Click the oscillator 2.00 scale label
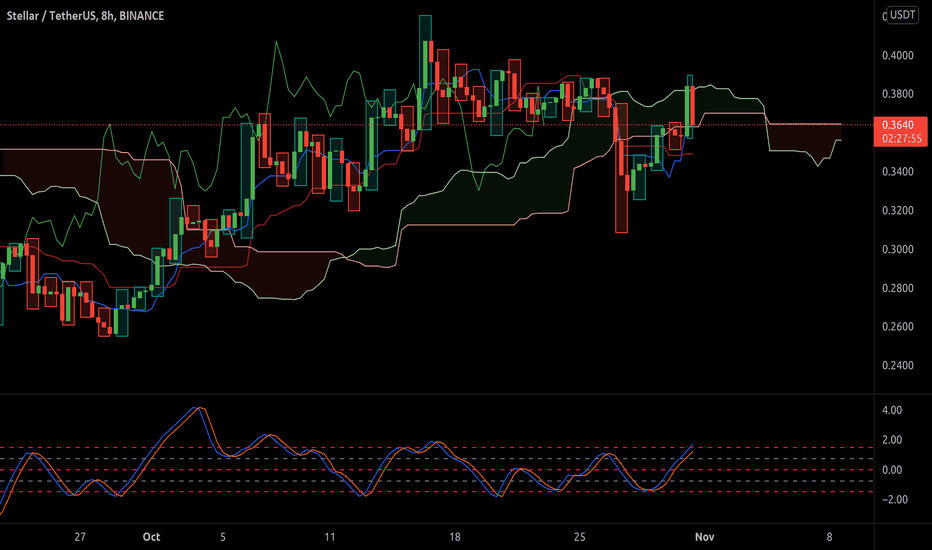 [892, 440]
